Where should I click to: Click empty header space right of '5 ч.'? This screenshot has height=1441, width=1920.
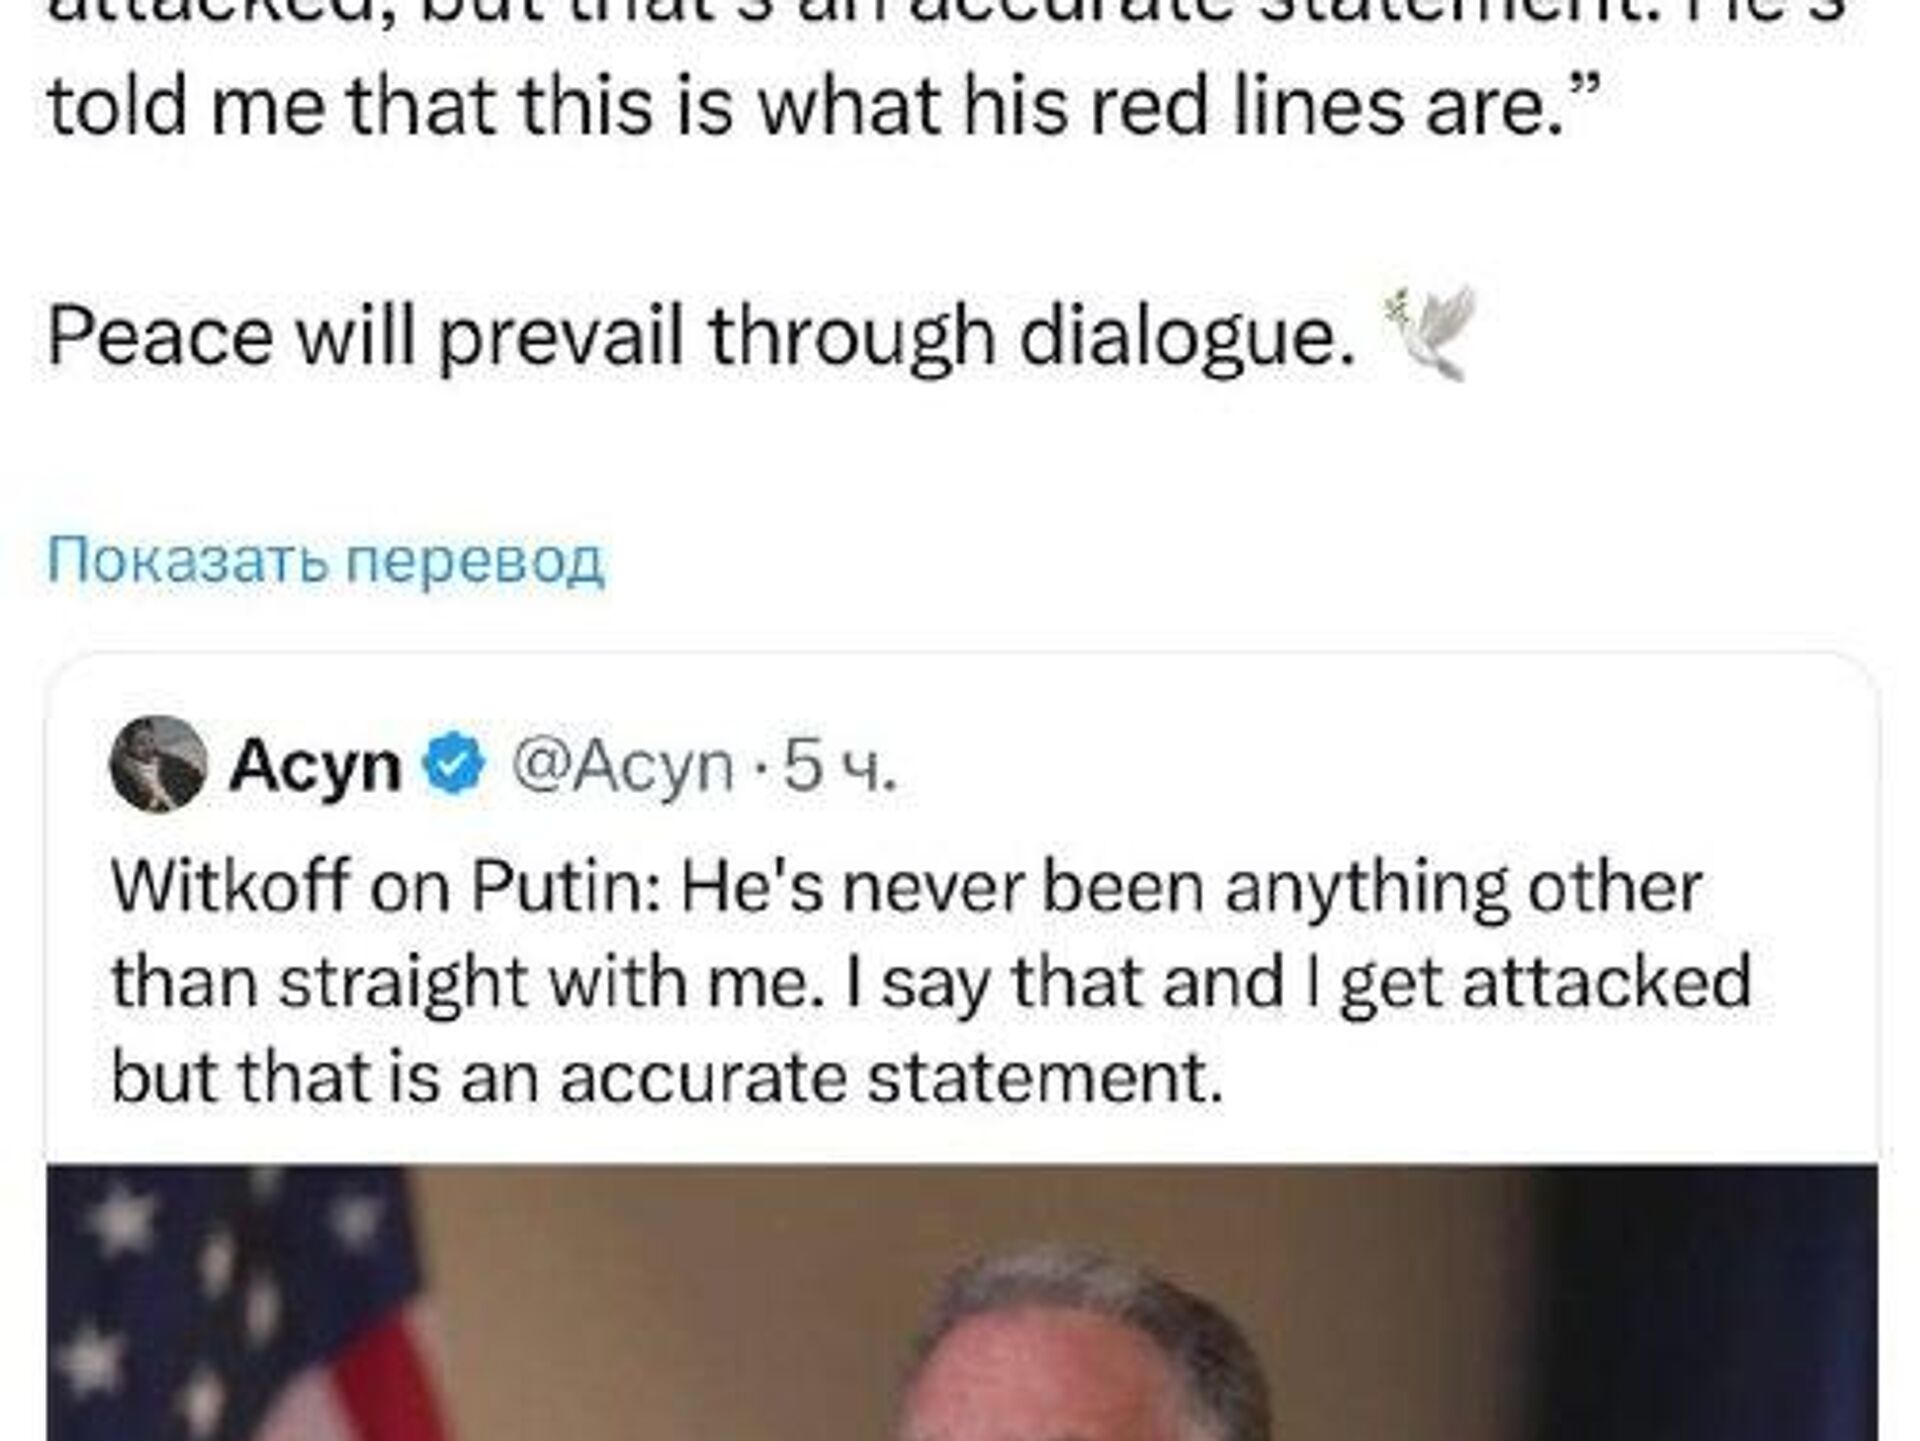coord(1400,767)
